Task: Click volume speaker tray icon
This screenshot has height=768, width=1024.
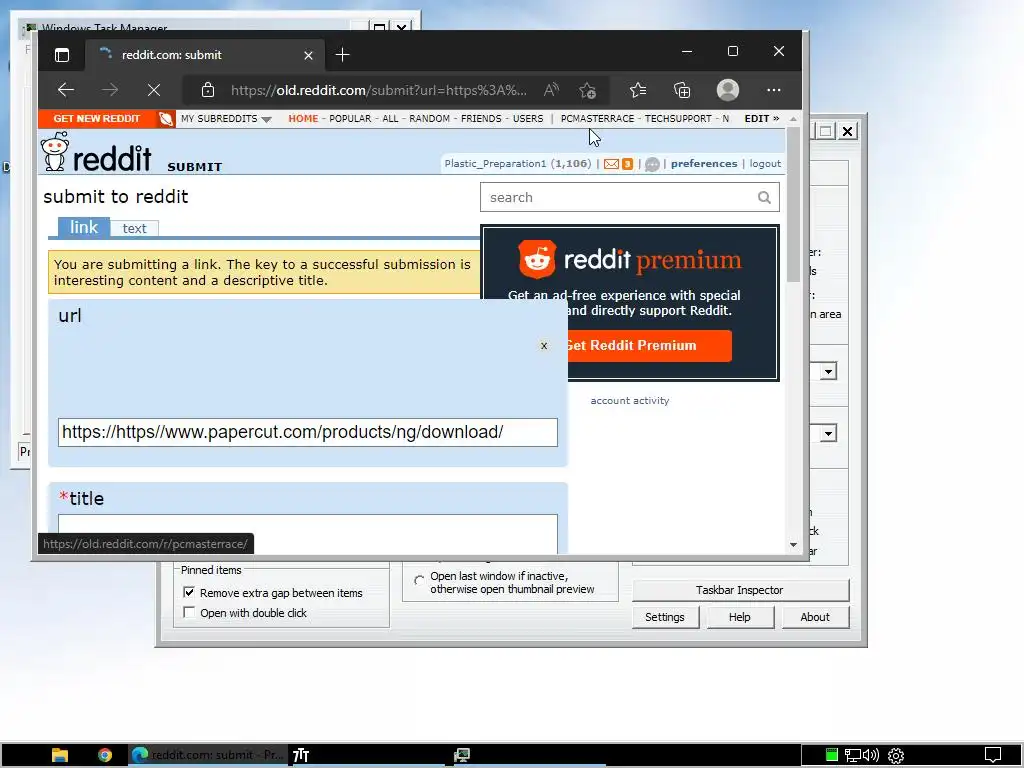Action: (x=871, y=756)
